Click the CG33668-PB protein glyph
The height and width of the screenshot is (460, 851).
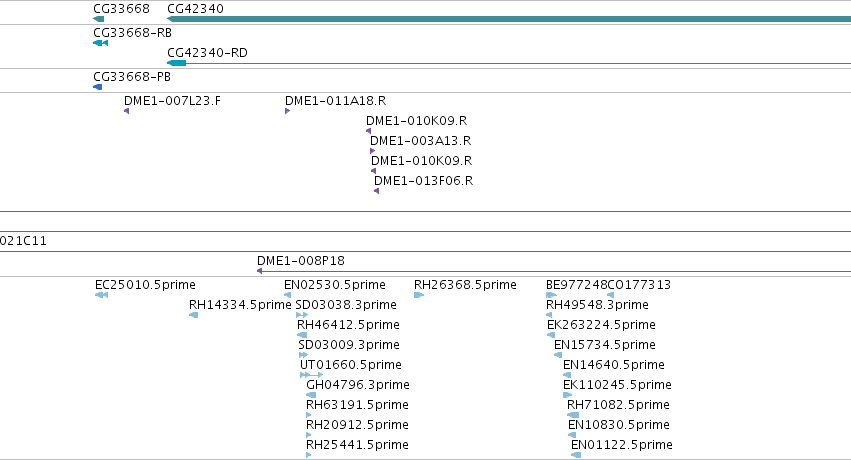tap(98, 87)
